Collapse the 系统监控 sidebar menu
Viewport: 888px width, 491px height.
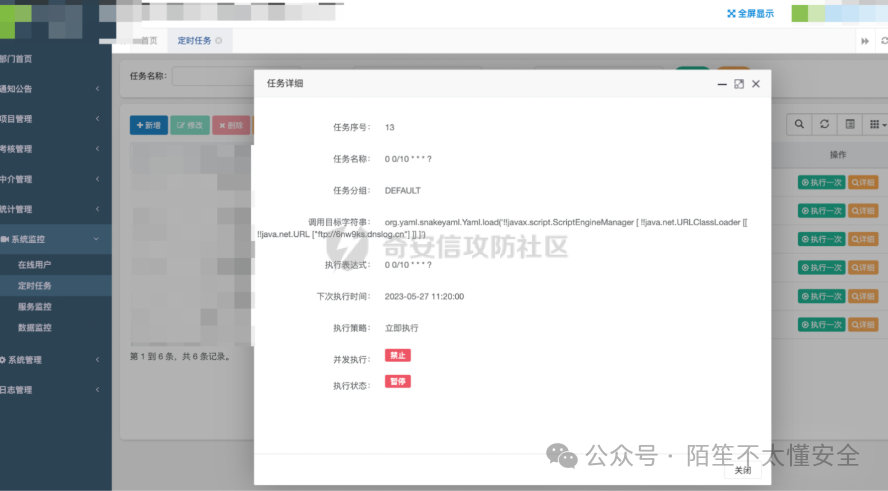tap(56, 239)
